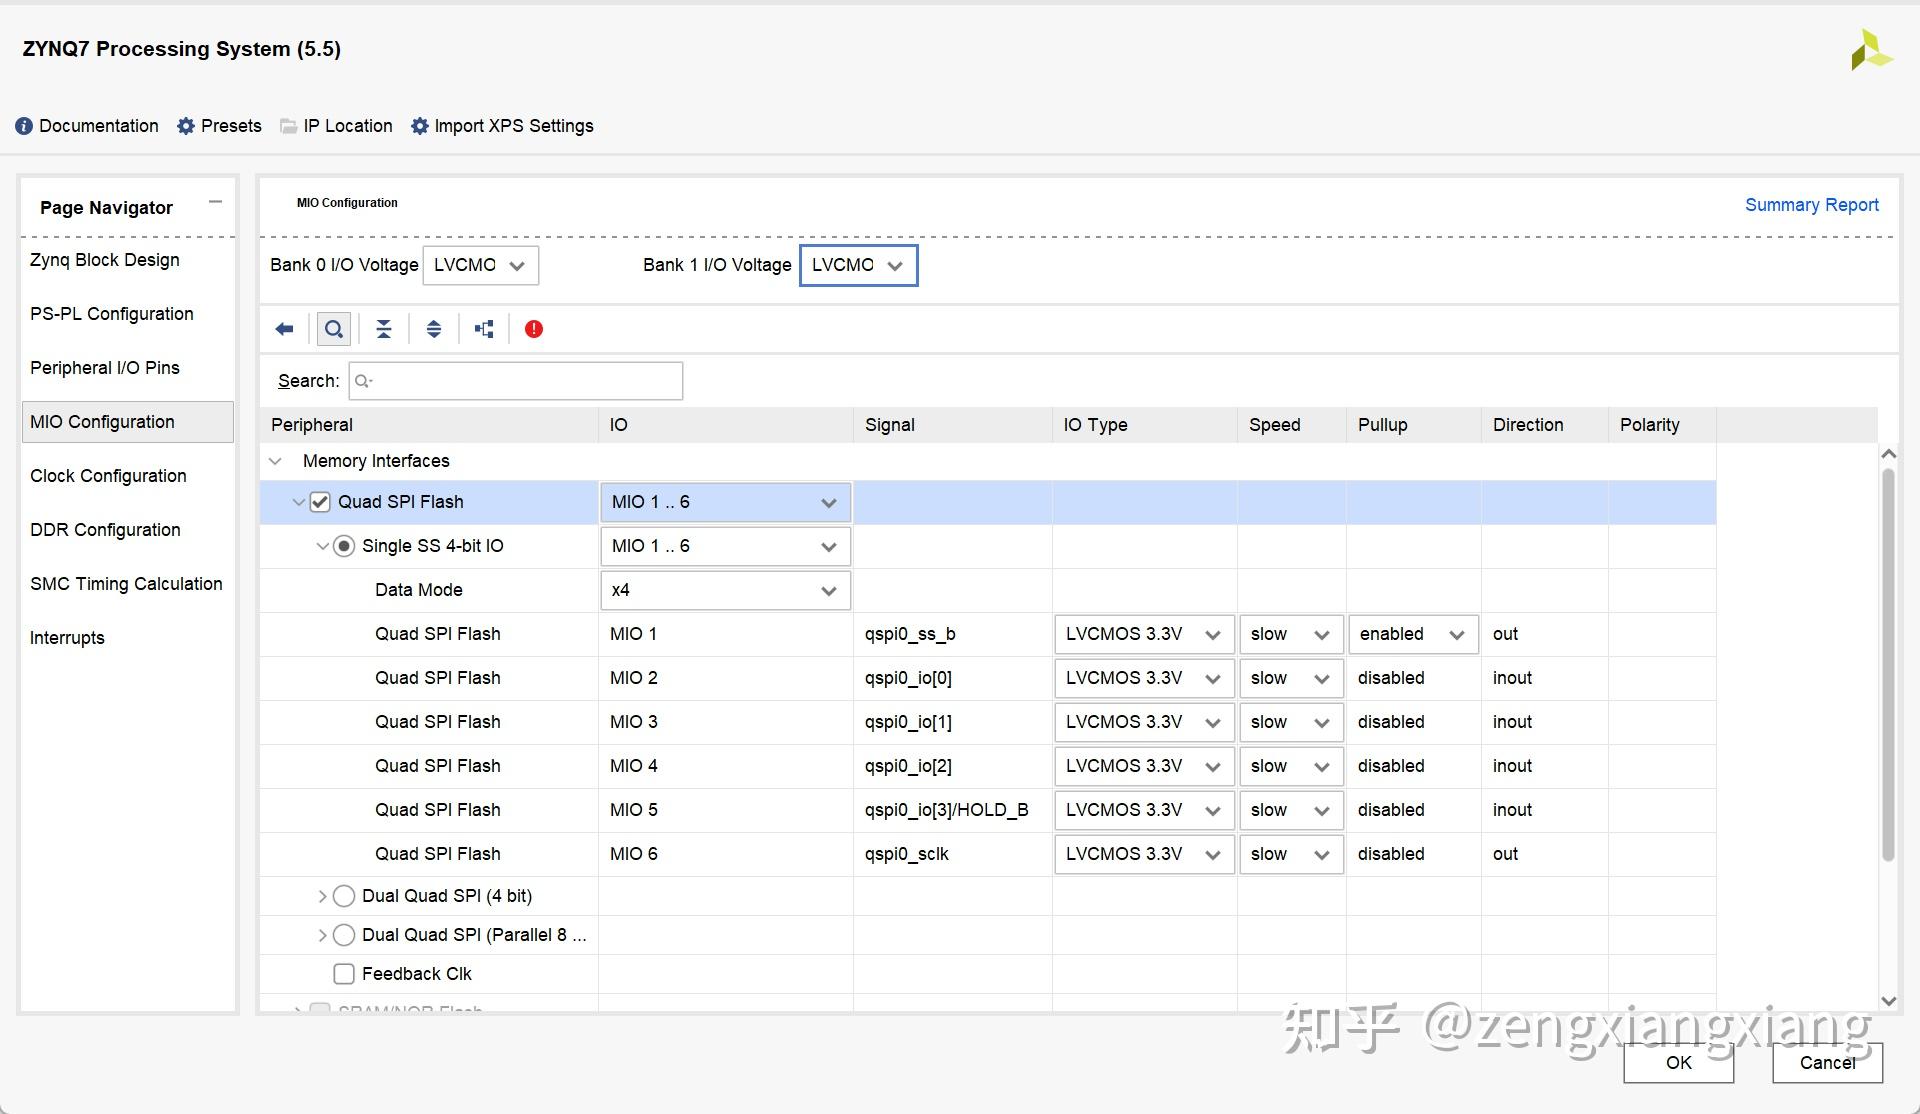Screen dimensions: 1920x1114
Task: Click the Expand All toolbar icon
Action: tap(434, 329)
